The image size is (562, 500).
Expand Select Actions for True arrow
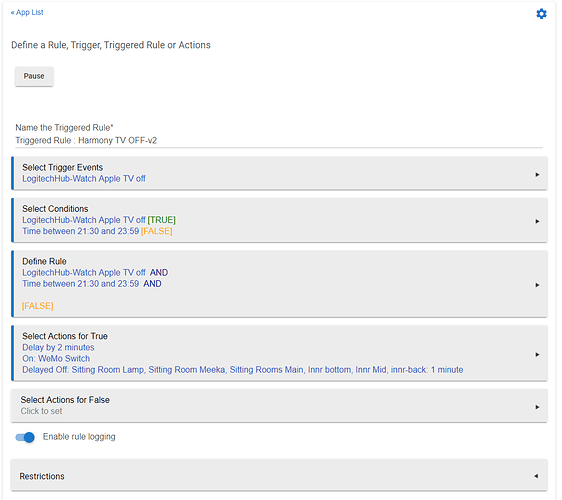[537, 354]
